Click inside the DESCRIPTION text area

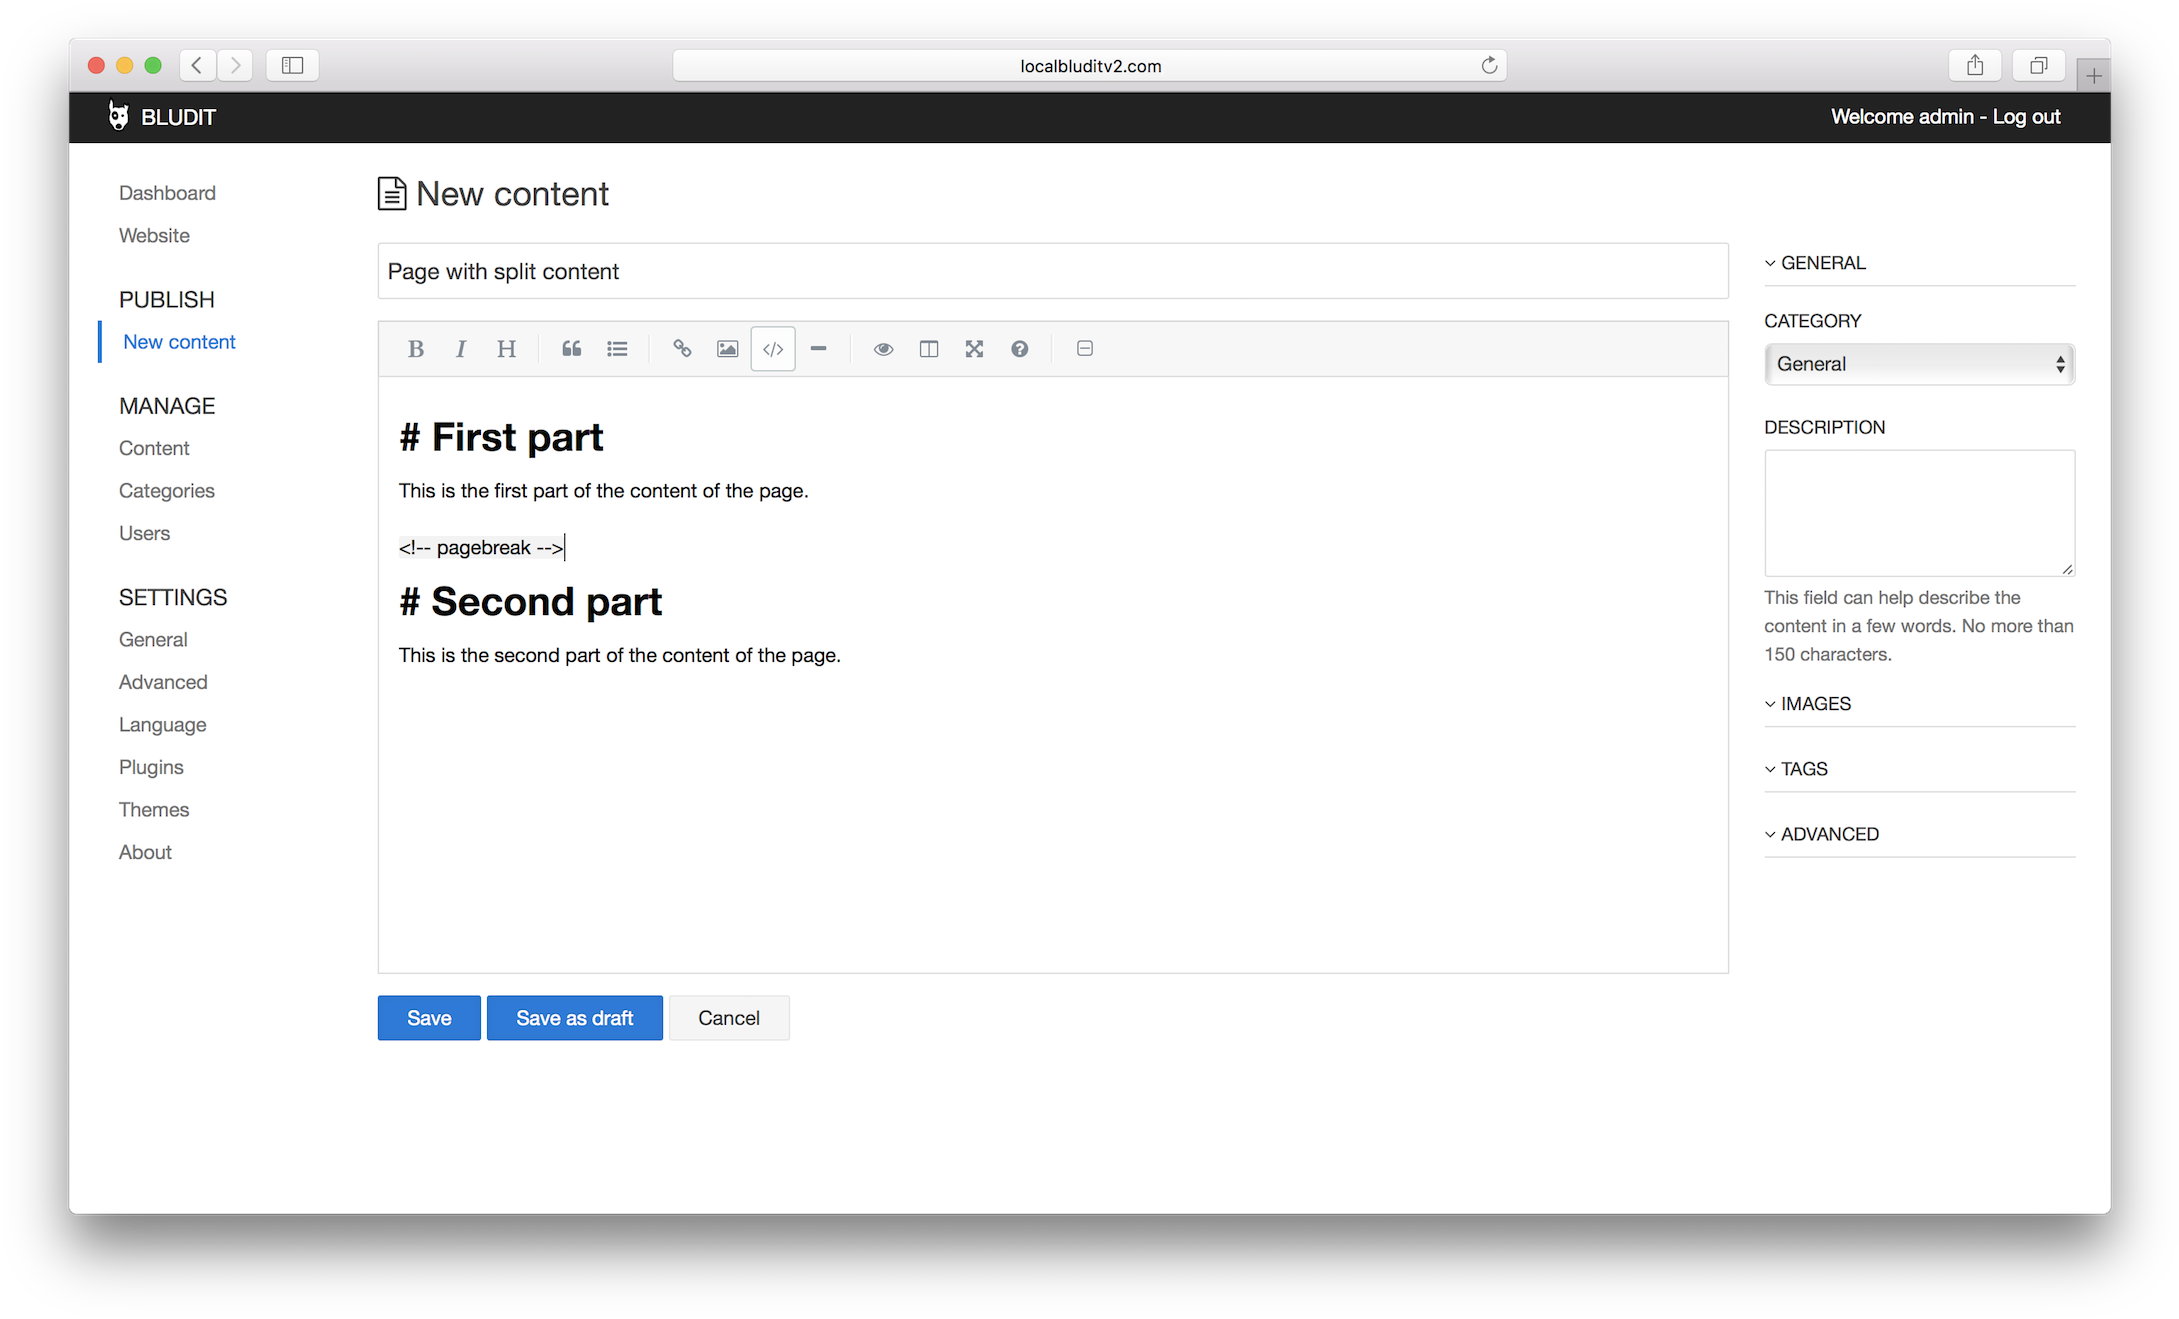[1918, 513]
